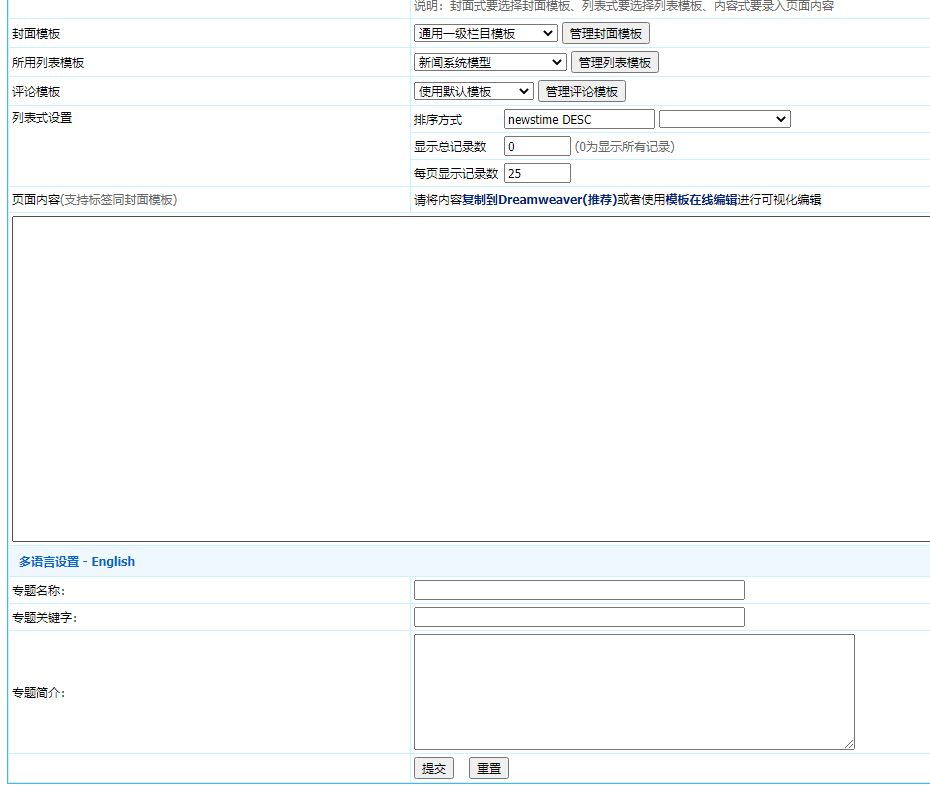This screenshot has width=930, height=785.
Task: Select the 显示总记录数 field showing 0
Action: click(x=536, y=145)
